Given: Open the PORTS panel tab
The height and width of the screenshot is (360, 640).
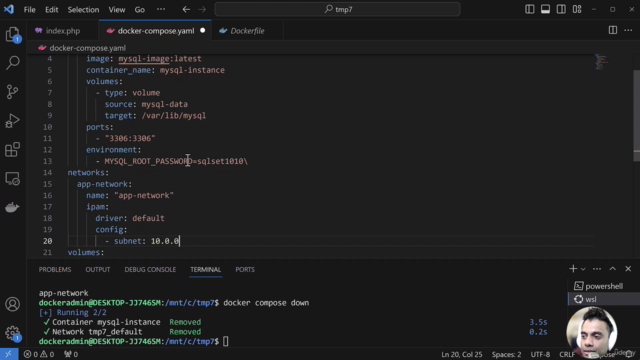Looking at the screenshot, I should [x=245, y=269].
